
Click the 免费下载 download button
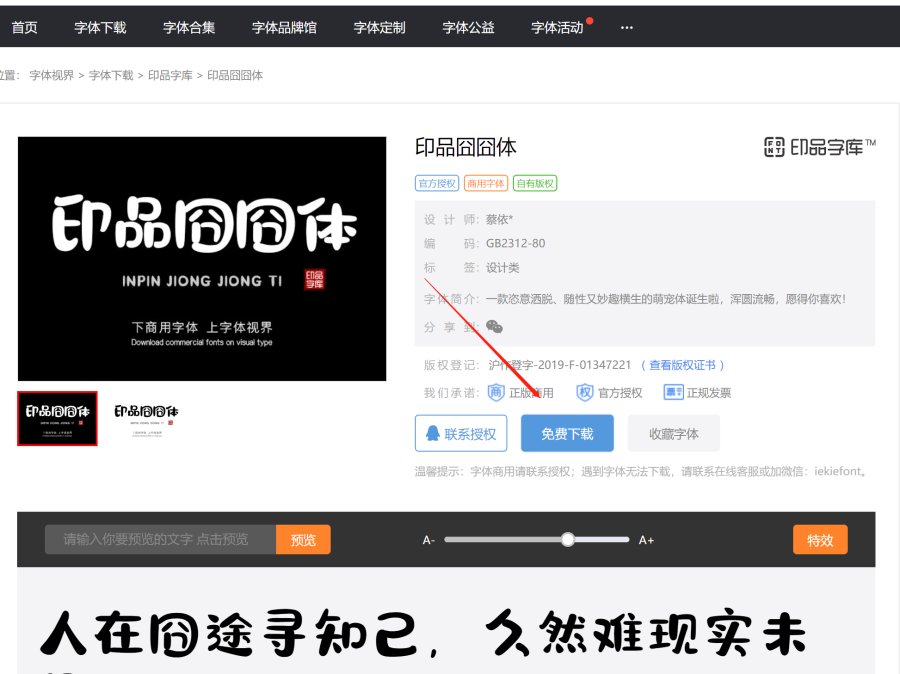[567, 434]
